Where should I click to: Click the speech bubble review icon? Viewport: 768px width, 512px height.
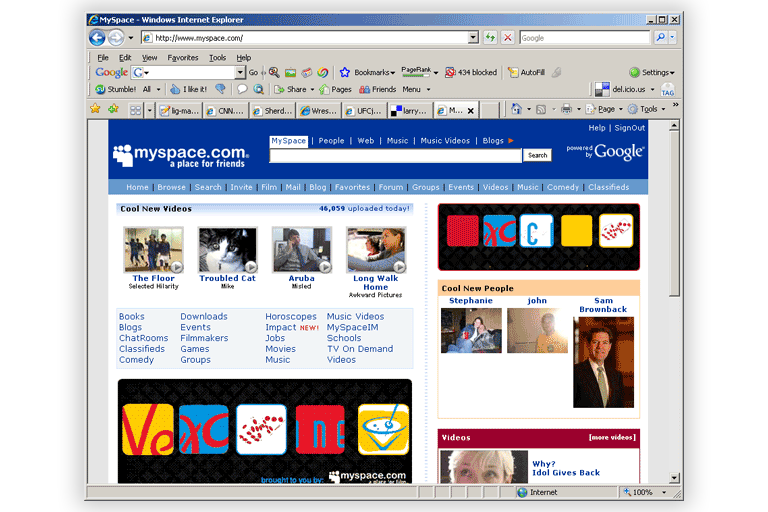pyautogui.click(x=242, y=89)
